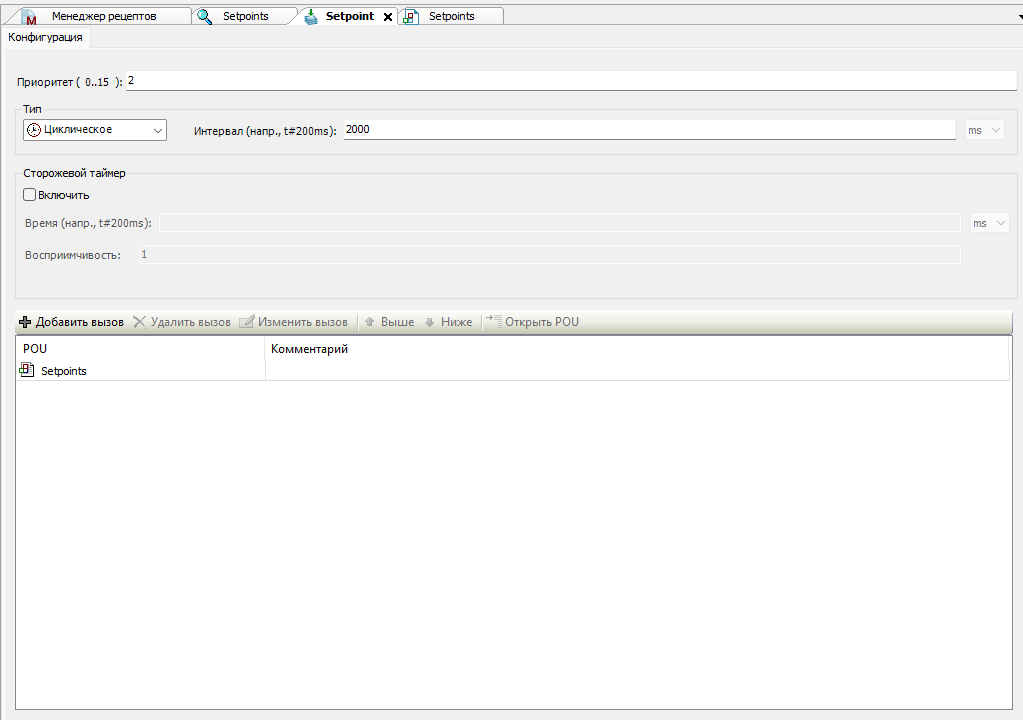Click the Интервал field showing 2000
Viewport: 1023px width, 720px height.
point(650,130)
